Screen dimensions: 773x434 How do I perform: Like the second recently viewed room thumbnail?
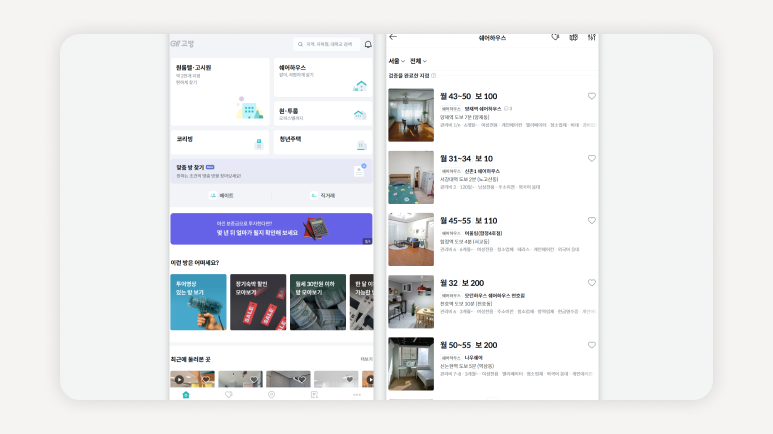pyautogui.click(x=254, y=379)
